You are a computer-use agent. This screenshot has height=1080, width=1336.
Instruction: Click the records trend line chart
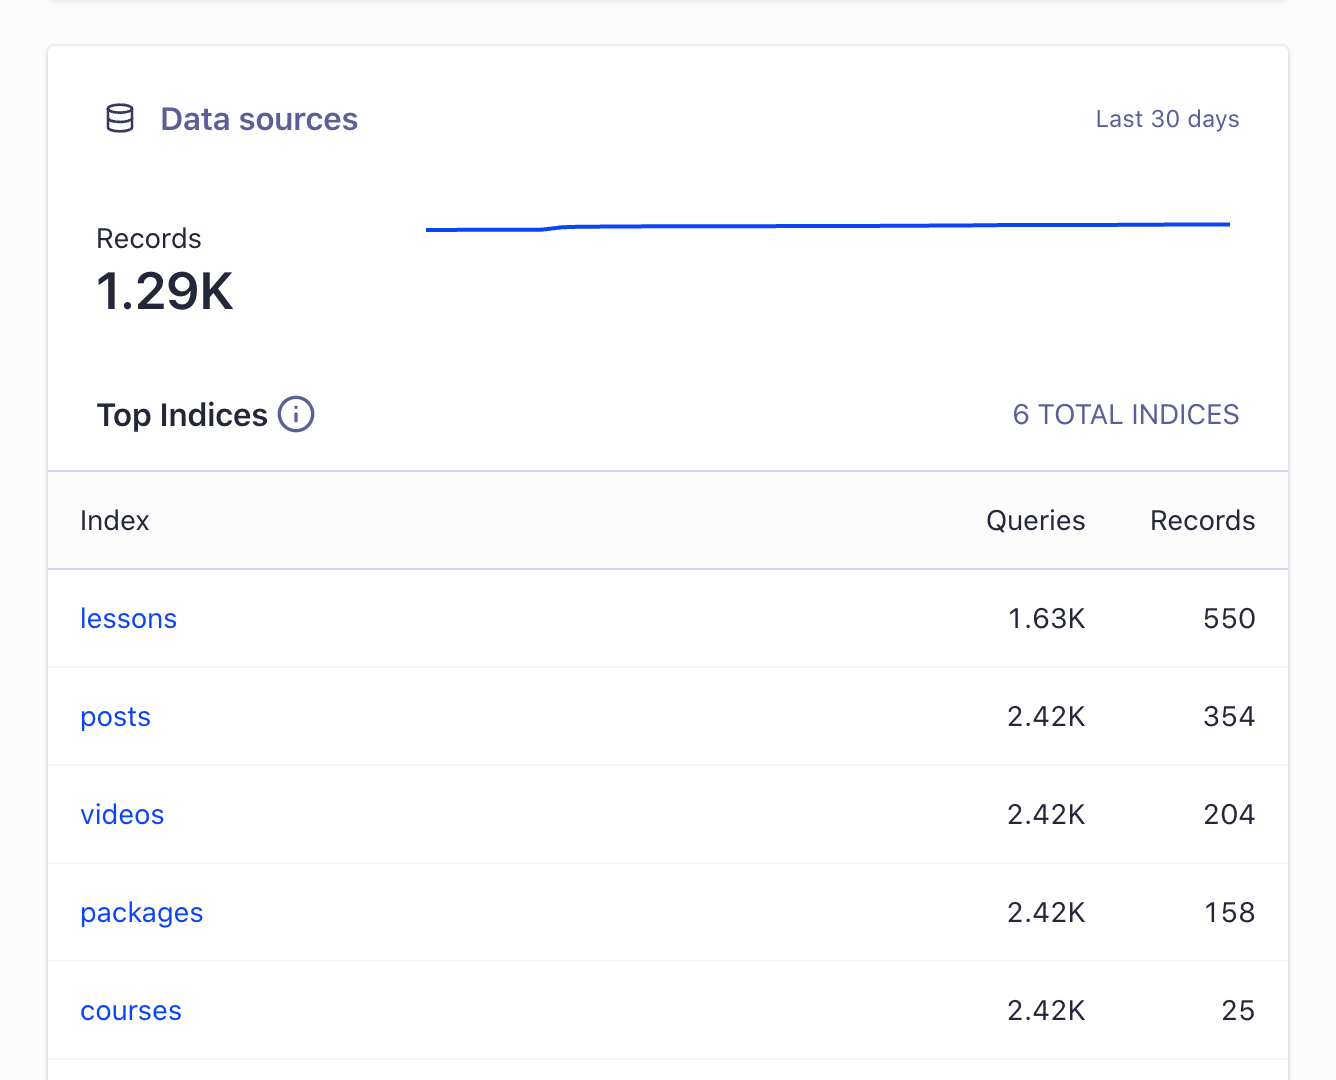tap(828, 227)
